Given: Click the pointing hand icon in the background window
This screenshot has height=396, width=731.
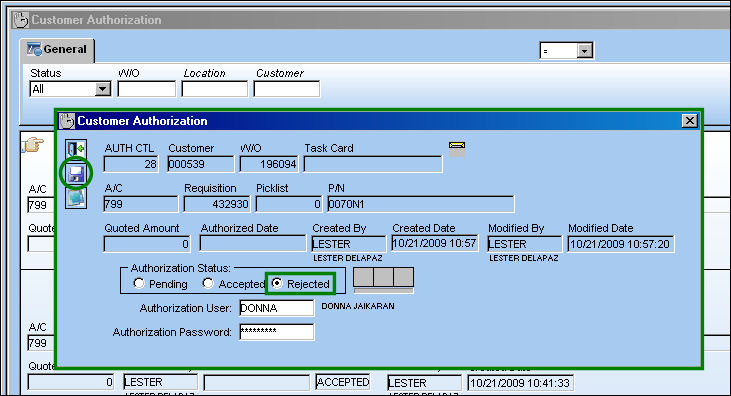Looking at the screenshot, I should point(33,145).
